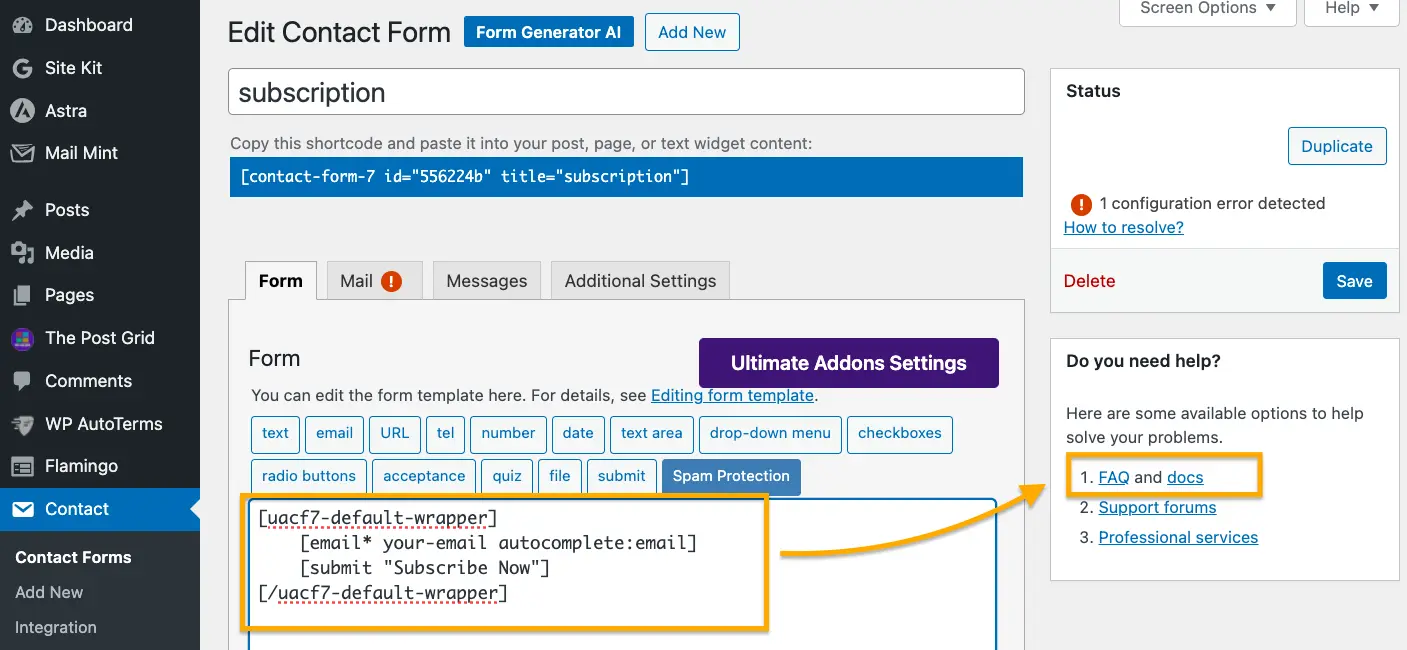Open Site Kit in the sidebar
The image size is (1407, 650).
click(75, 67)
